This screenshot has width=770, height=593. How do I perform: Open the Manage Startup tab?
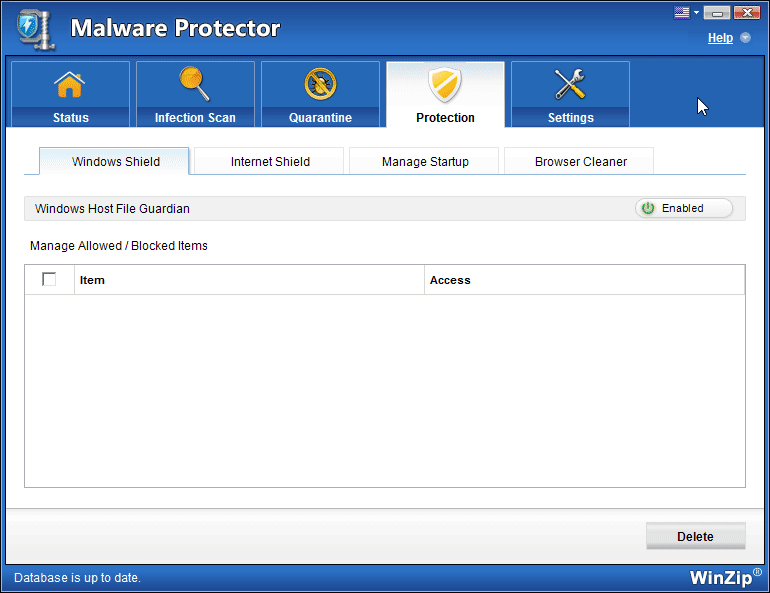(425, 161)
